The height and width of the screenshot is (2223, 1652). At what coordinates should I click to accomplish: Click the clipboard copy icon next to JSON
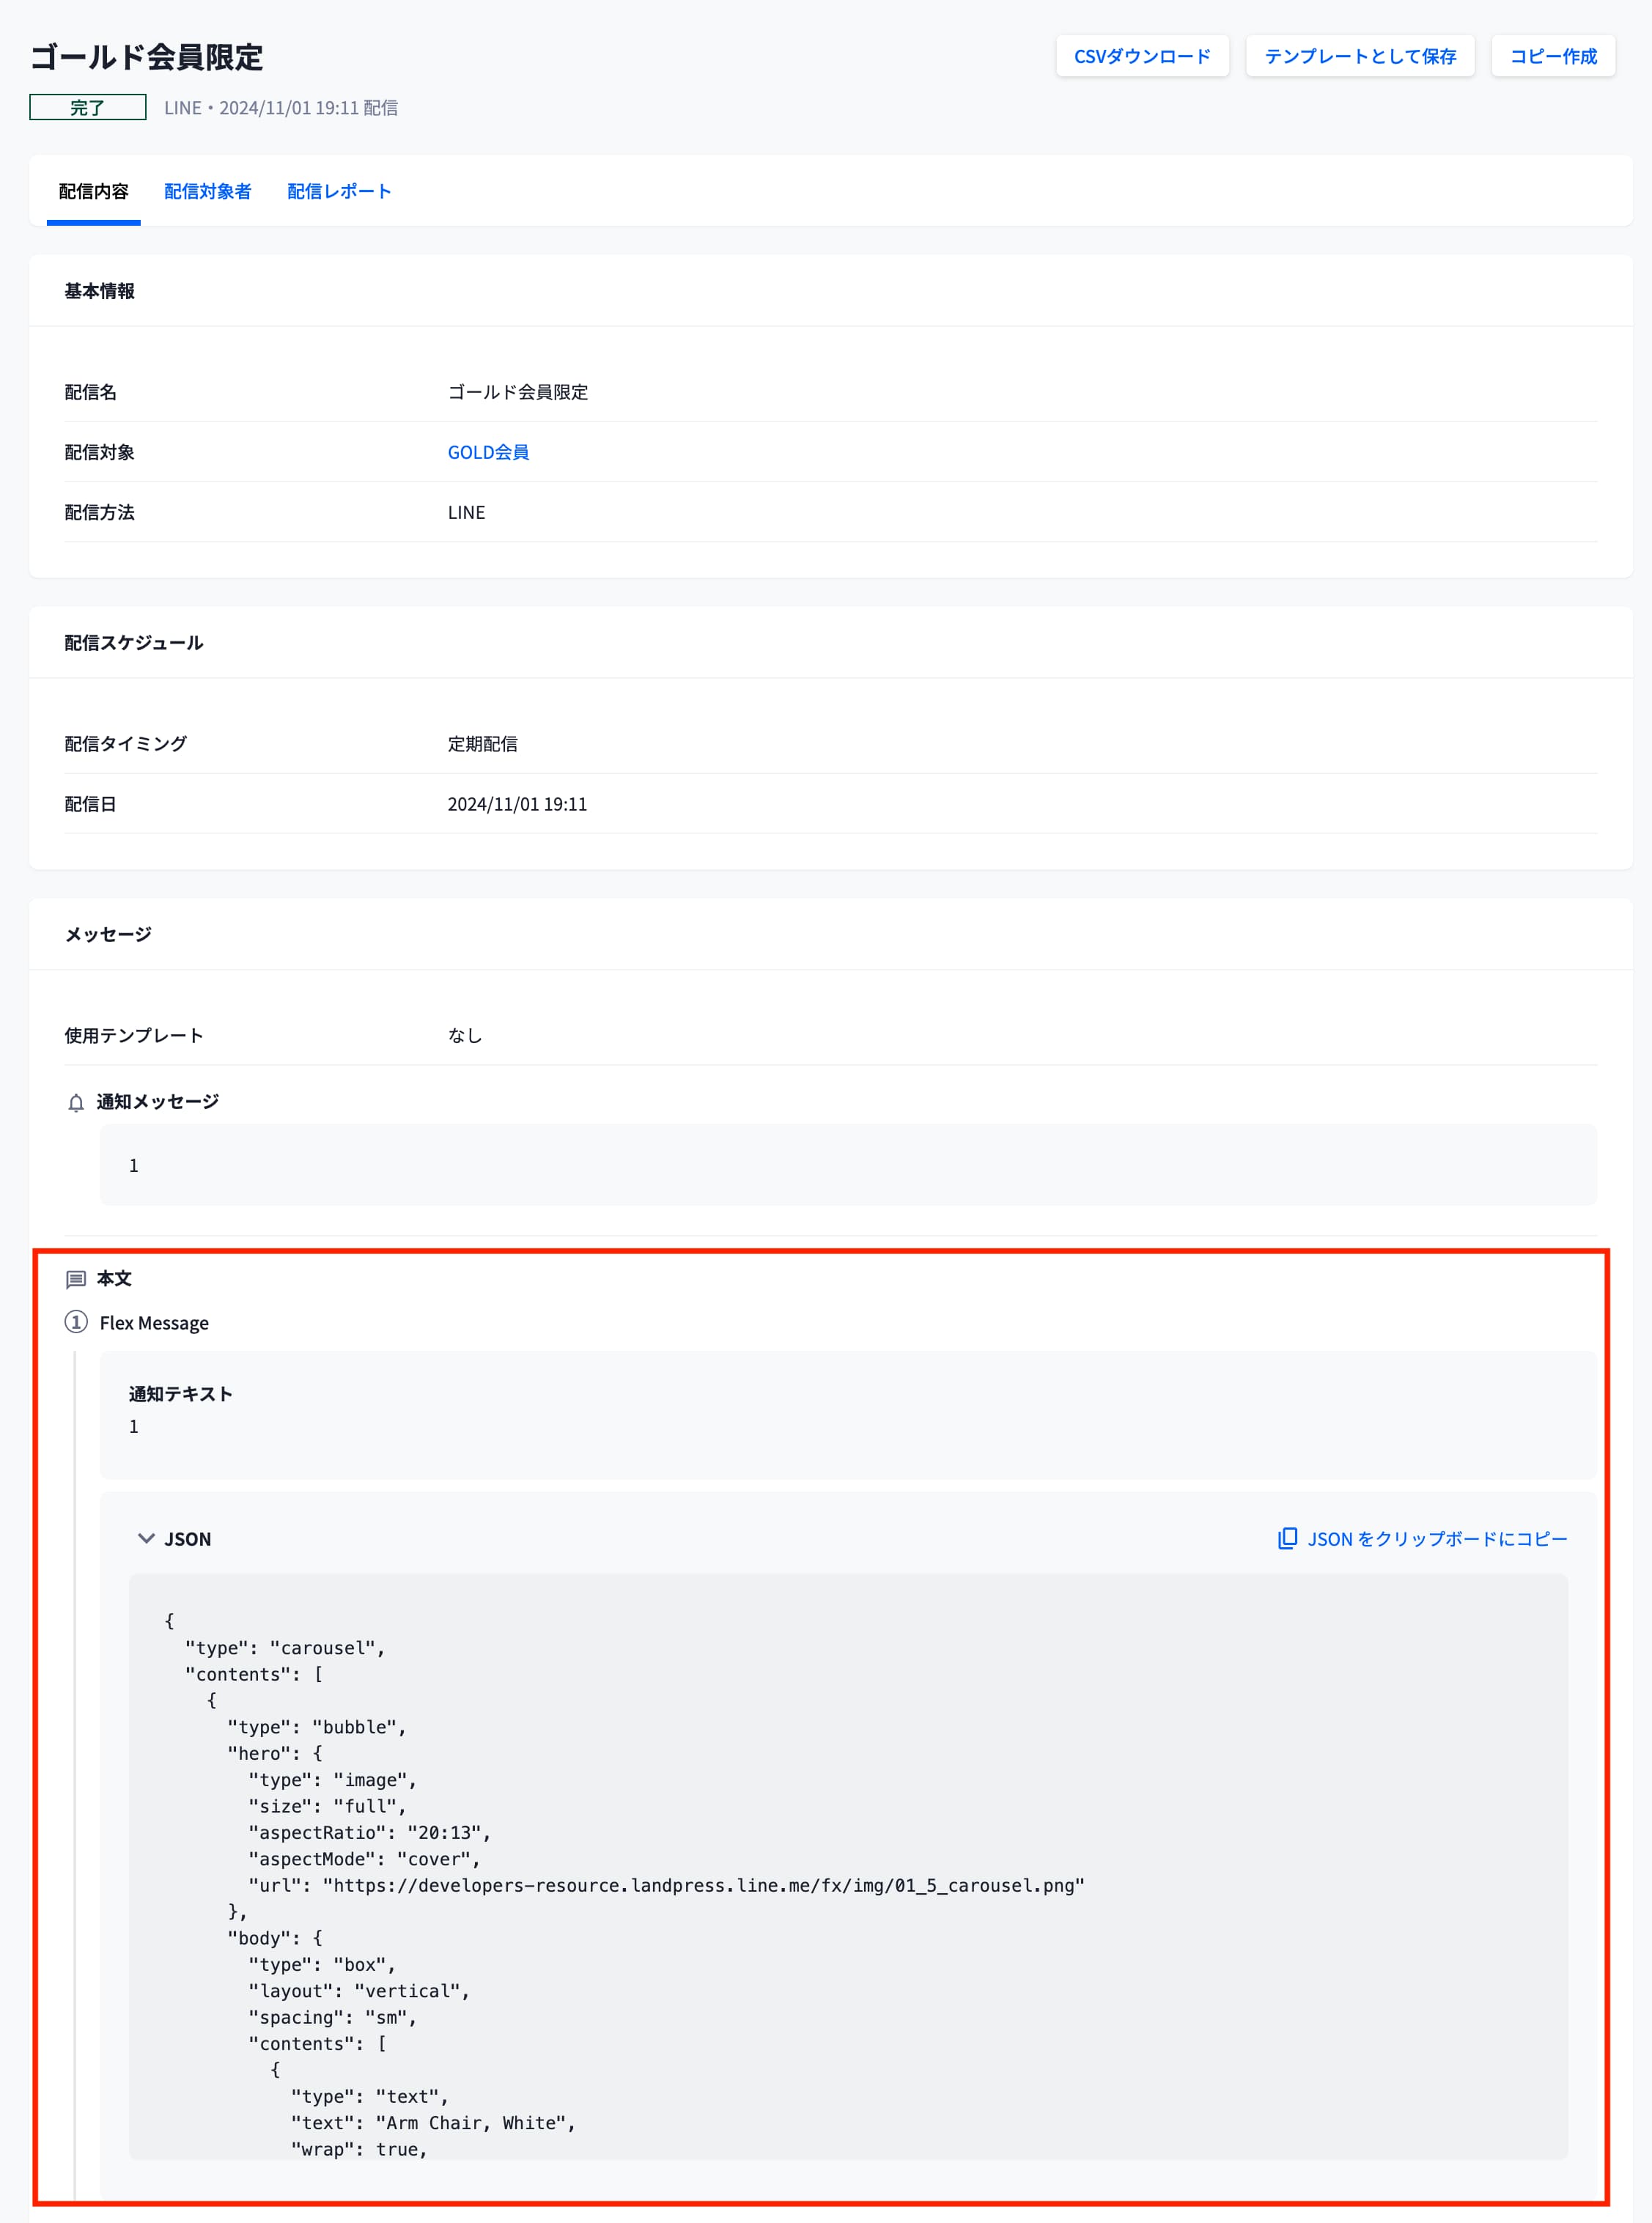(x=1287, y=1538)
